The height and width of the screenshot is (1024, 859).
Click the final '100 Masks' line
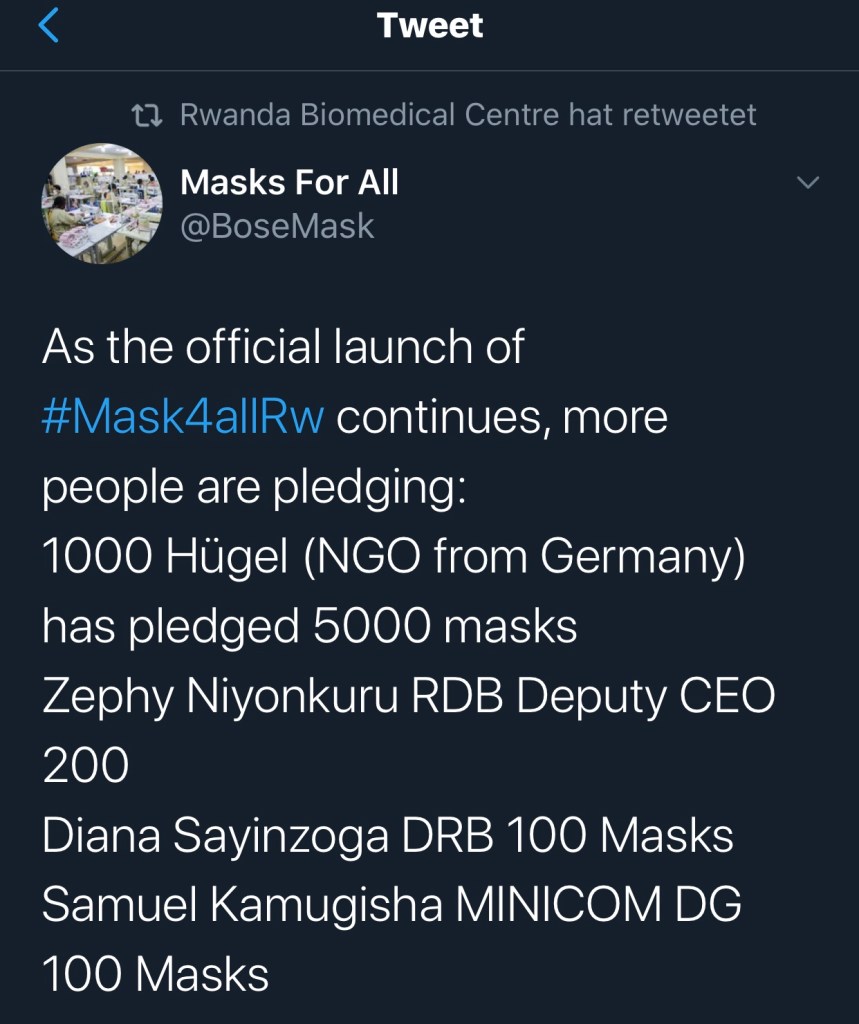coord(155,975)
